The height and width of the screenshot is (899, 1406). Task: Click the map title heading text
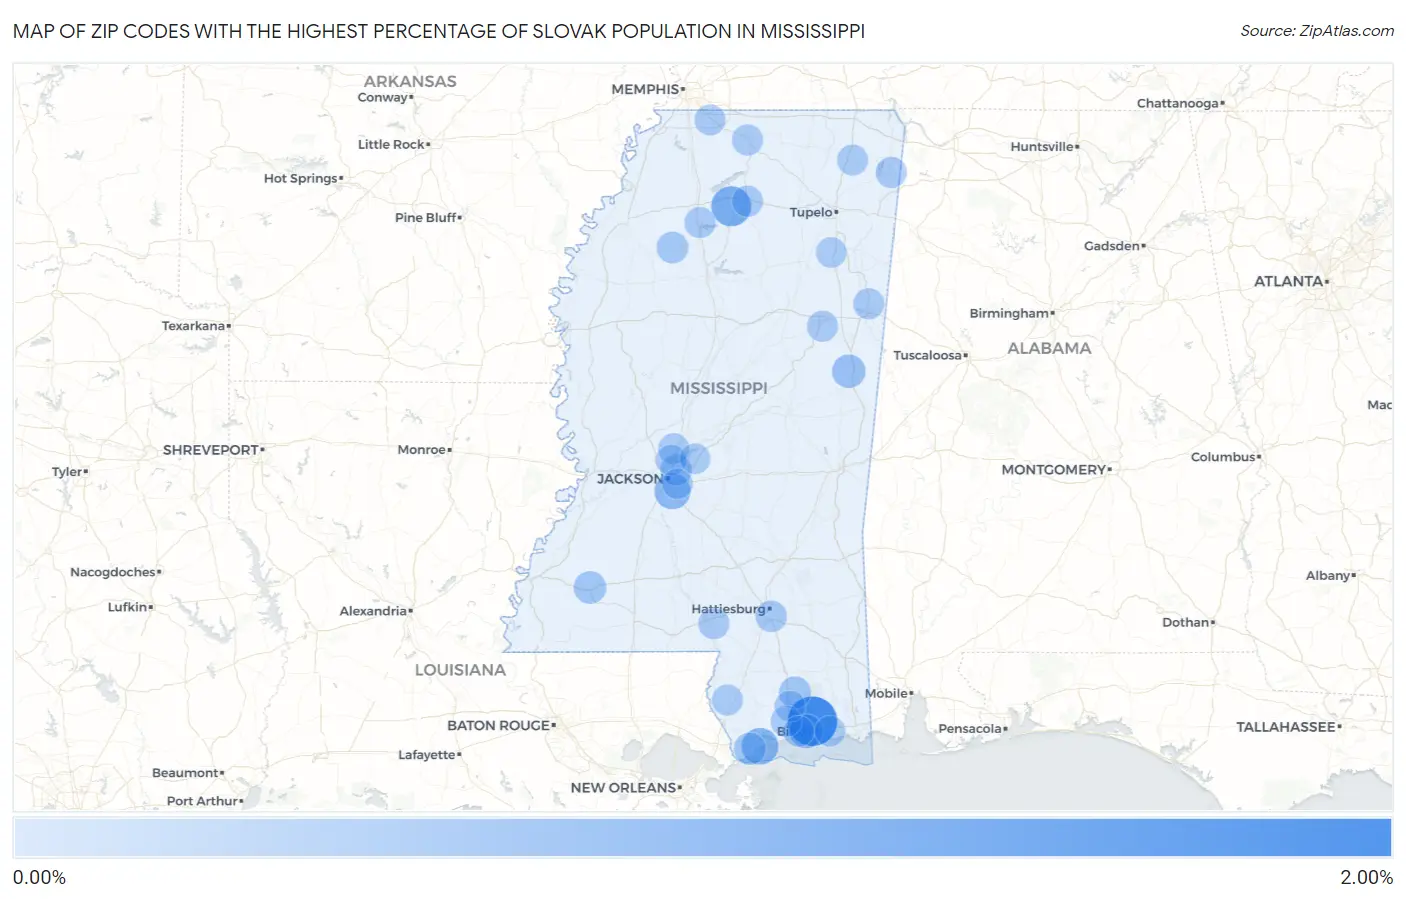(439, 31)
